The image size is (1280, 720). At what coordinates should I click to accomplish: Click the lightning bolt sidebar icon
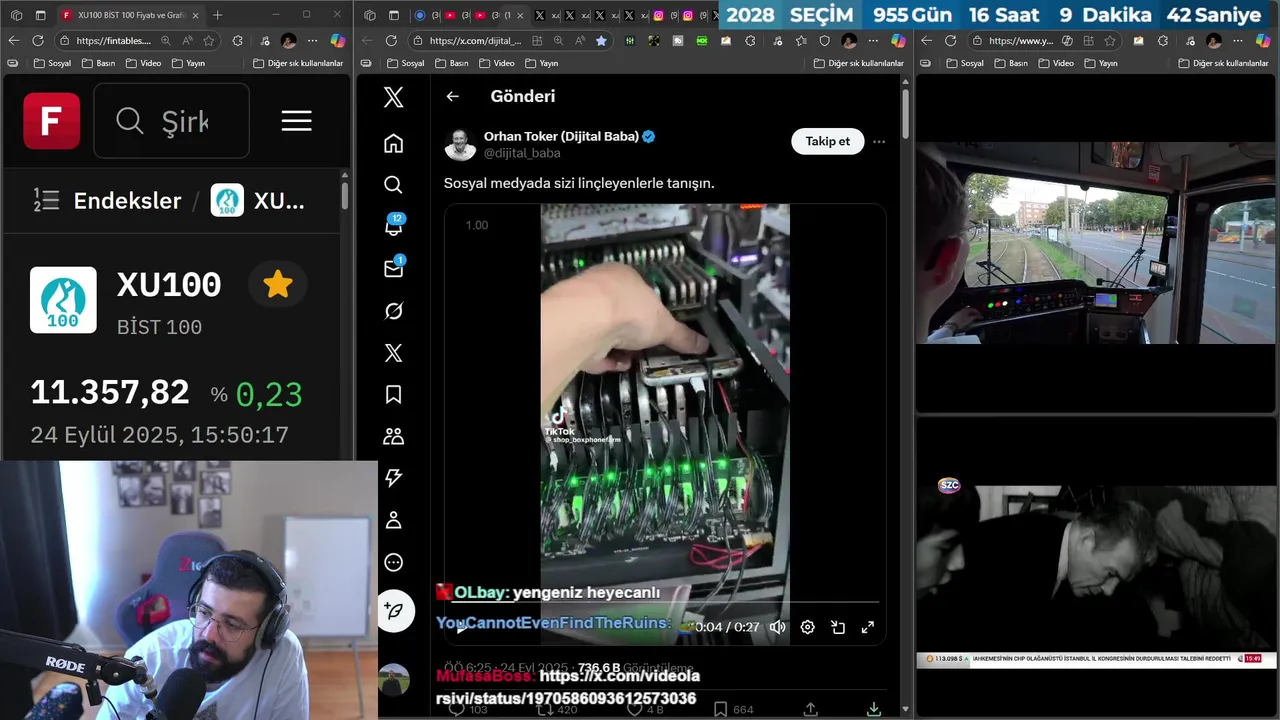click(394, 478)
